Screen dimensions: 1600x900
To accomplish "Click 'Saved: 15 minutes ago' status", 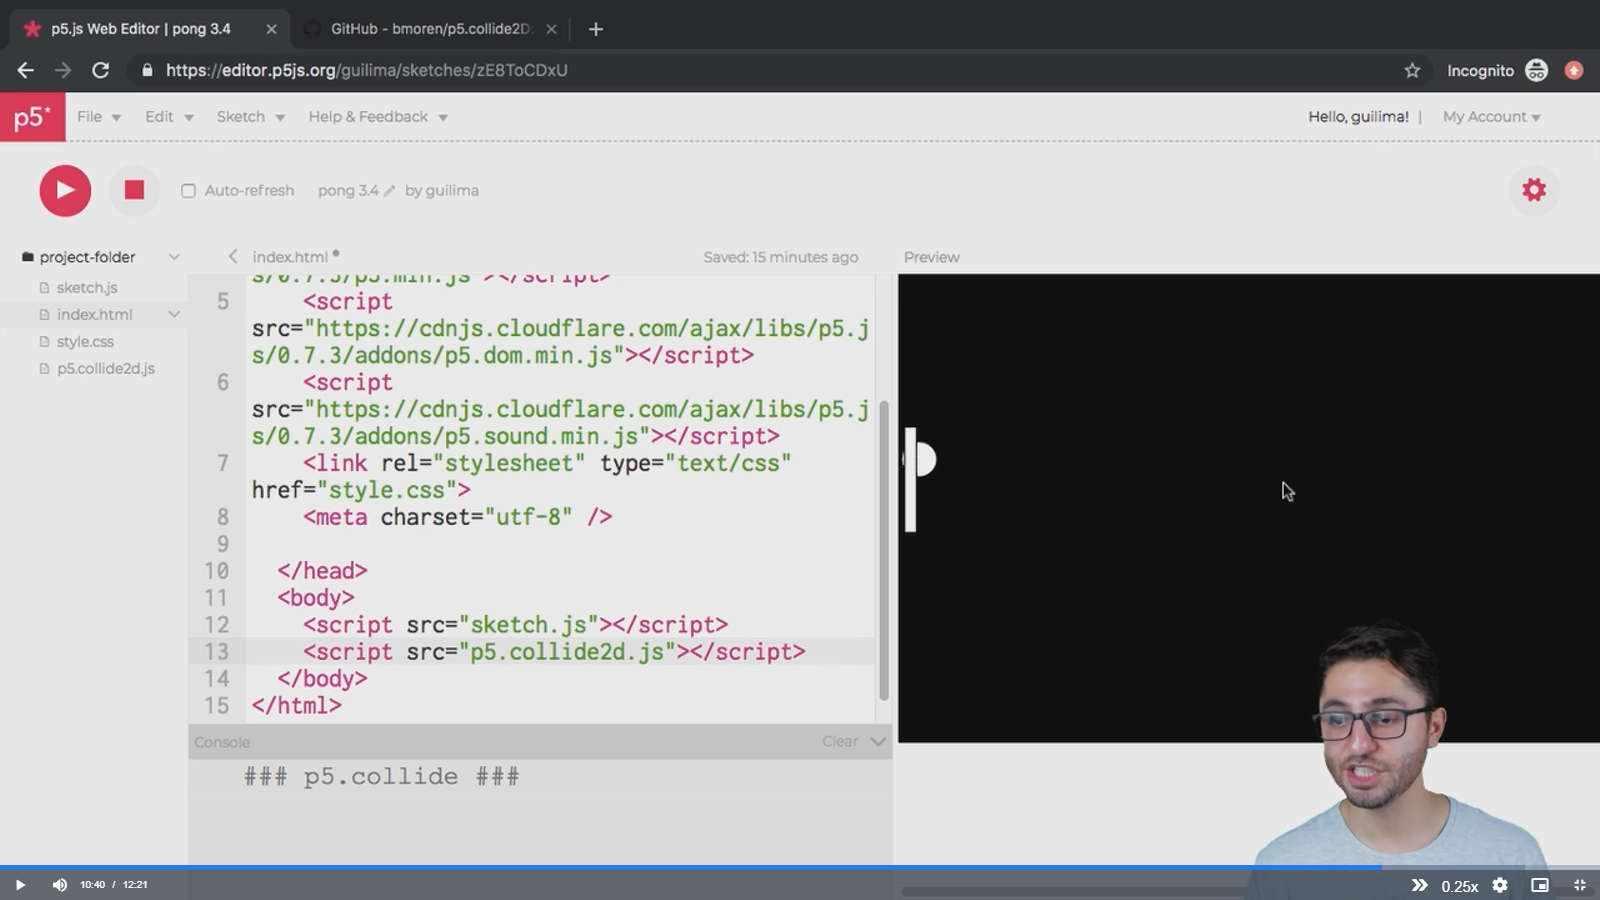I will [780, 257].
